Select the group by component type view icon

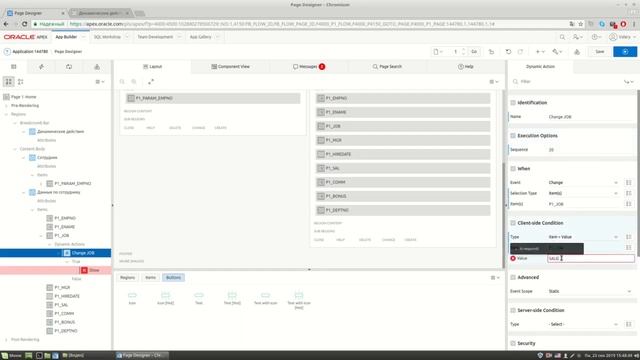click(x=9, y=82)
